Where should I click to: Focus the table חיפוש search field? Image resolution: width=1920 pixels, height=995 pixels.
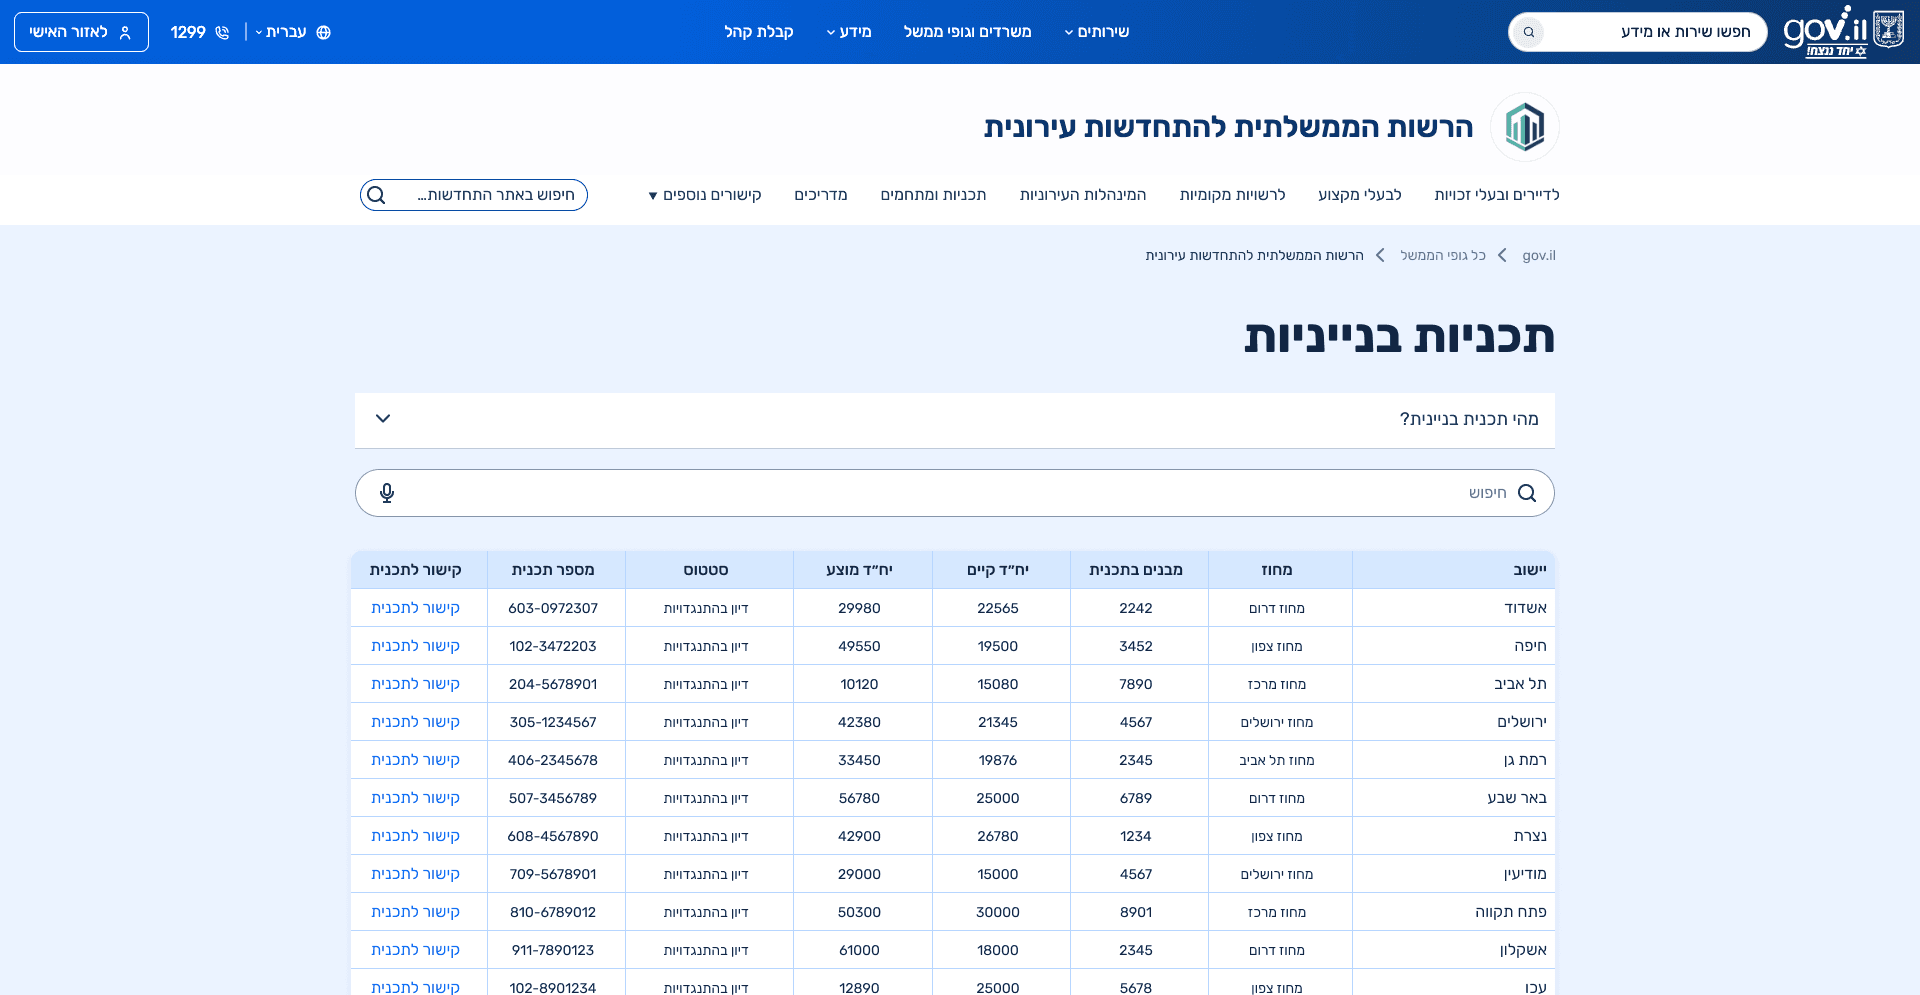pos(955,493)
